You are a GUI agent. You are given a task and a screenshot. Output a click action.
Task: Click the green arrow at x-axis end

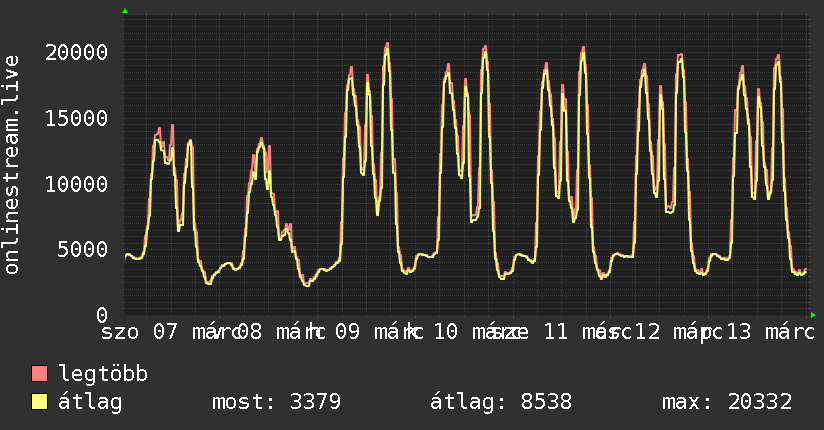pyautogui.click(x=813, y=315)
